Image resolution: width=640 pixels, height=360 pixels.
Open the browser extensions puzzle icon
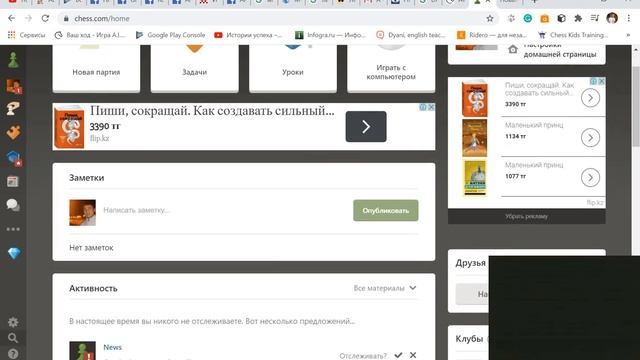click(578, 18)
